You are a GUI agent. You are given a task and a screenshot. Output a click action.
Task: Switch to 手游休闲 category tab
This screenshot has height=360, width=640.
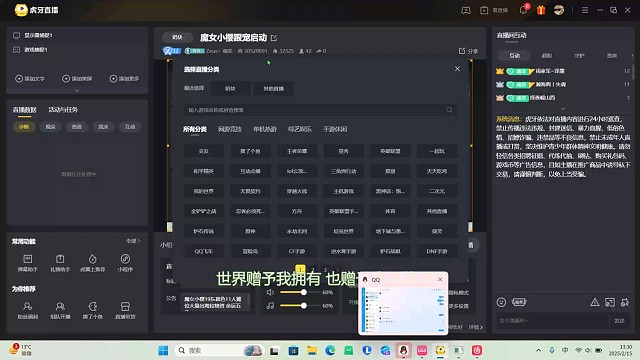pos(335,129)
